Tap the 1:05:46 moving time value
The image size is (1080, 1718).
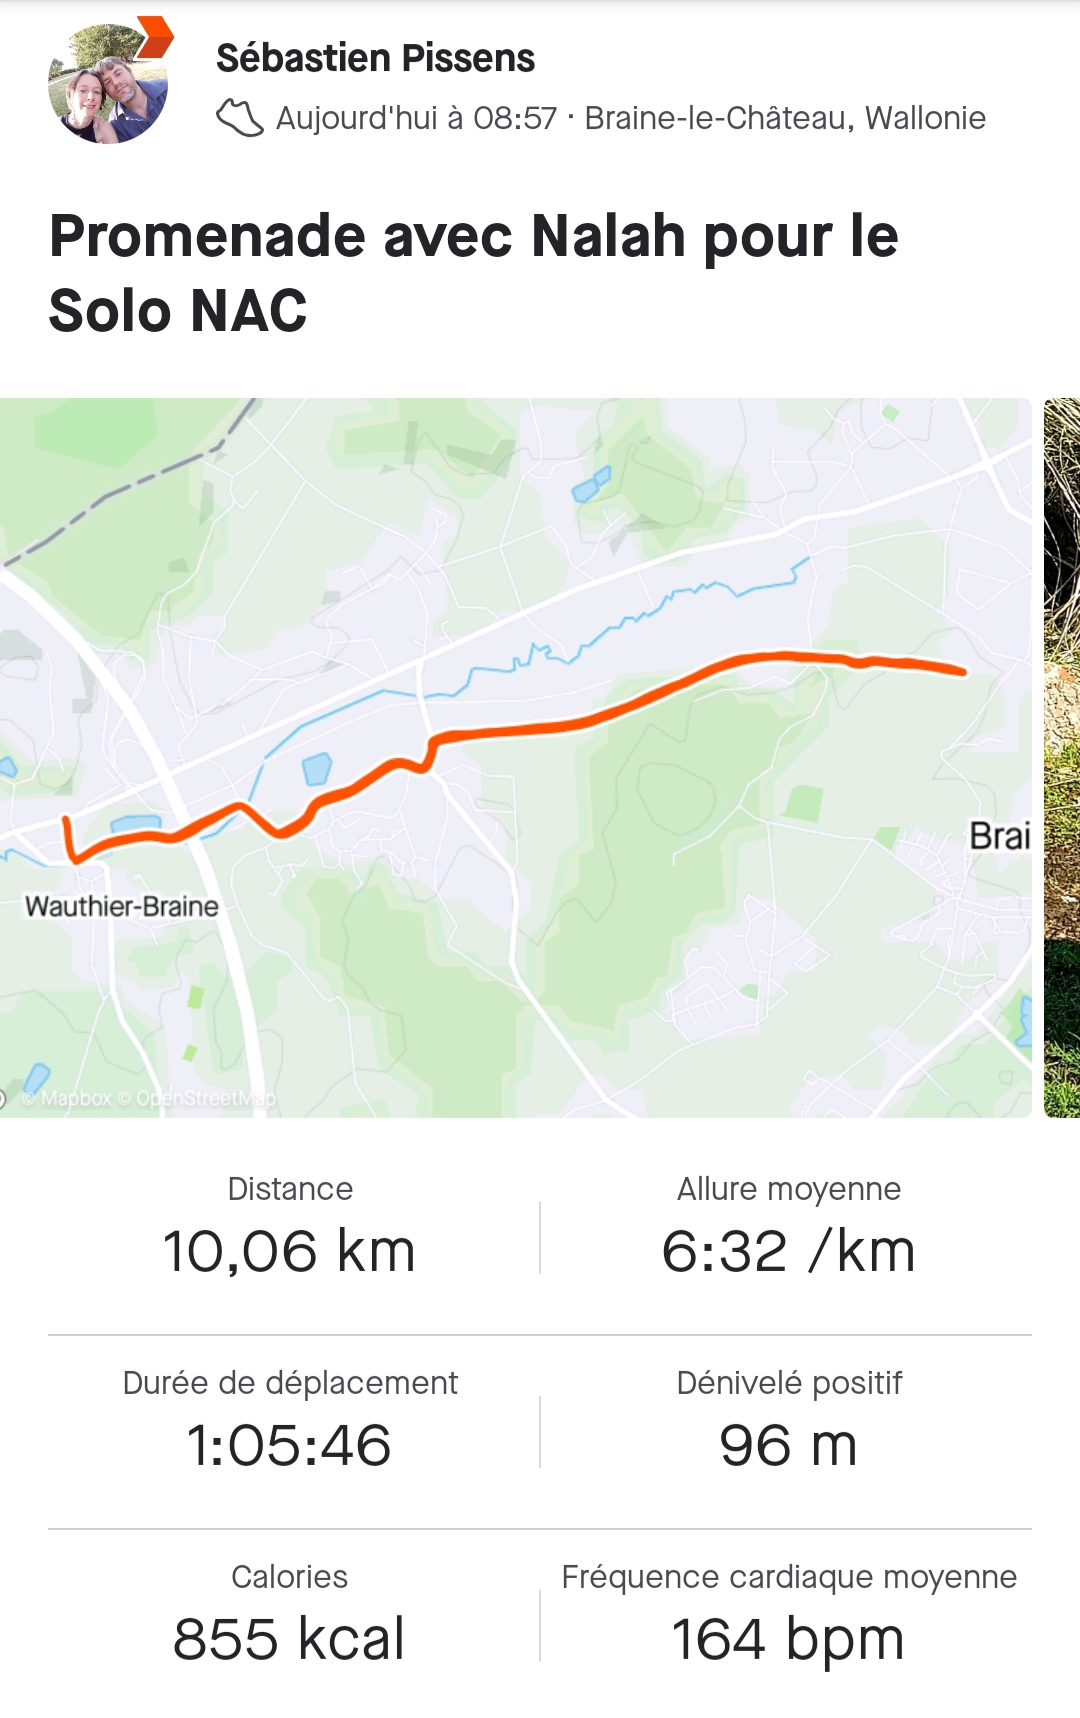click(x=289, y=1445)
